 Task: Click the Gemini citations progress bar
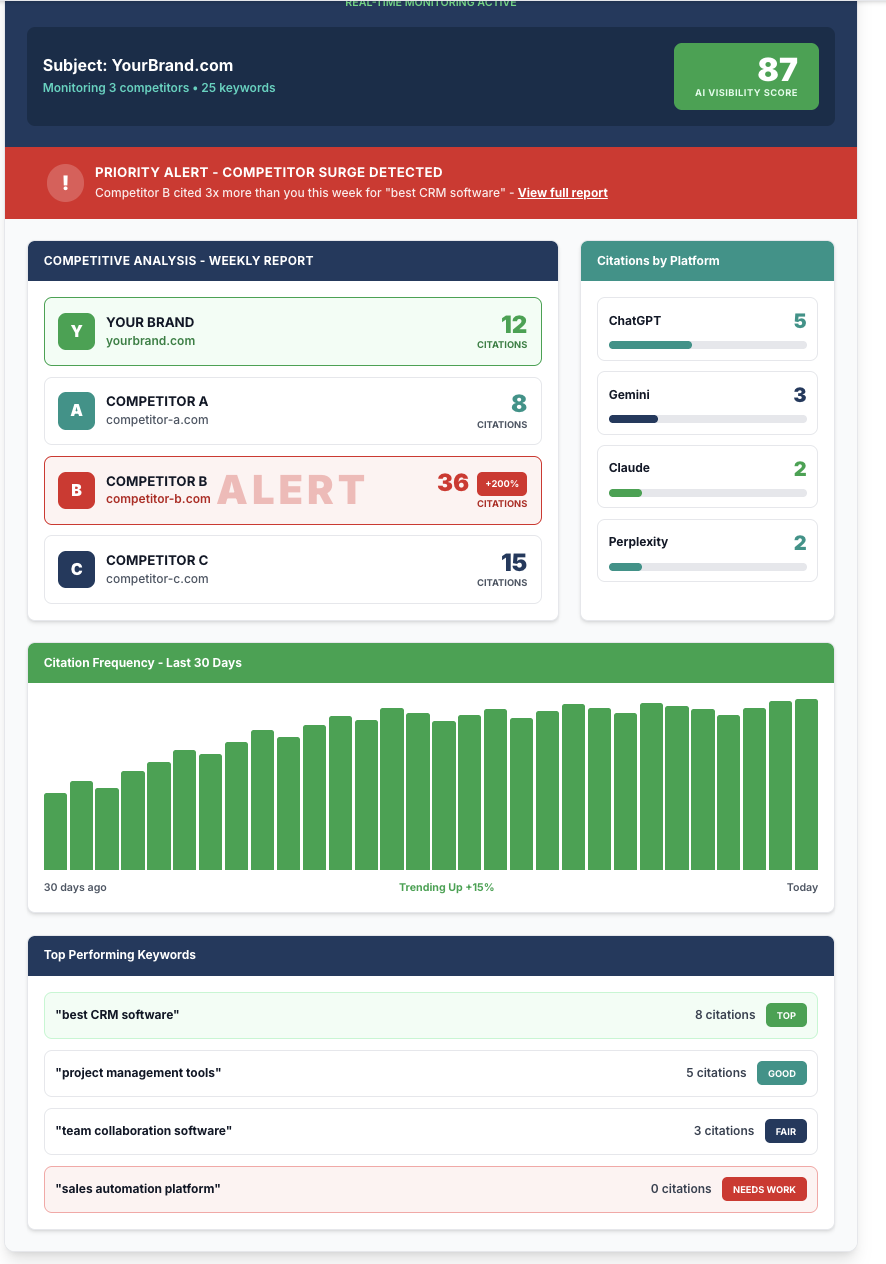coord(707,419)
